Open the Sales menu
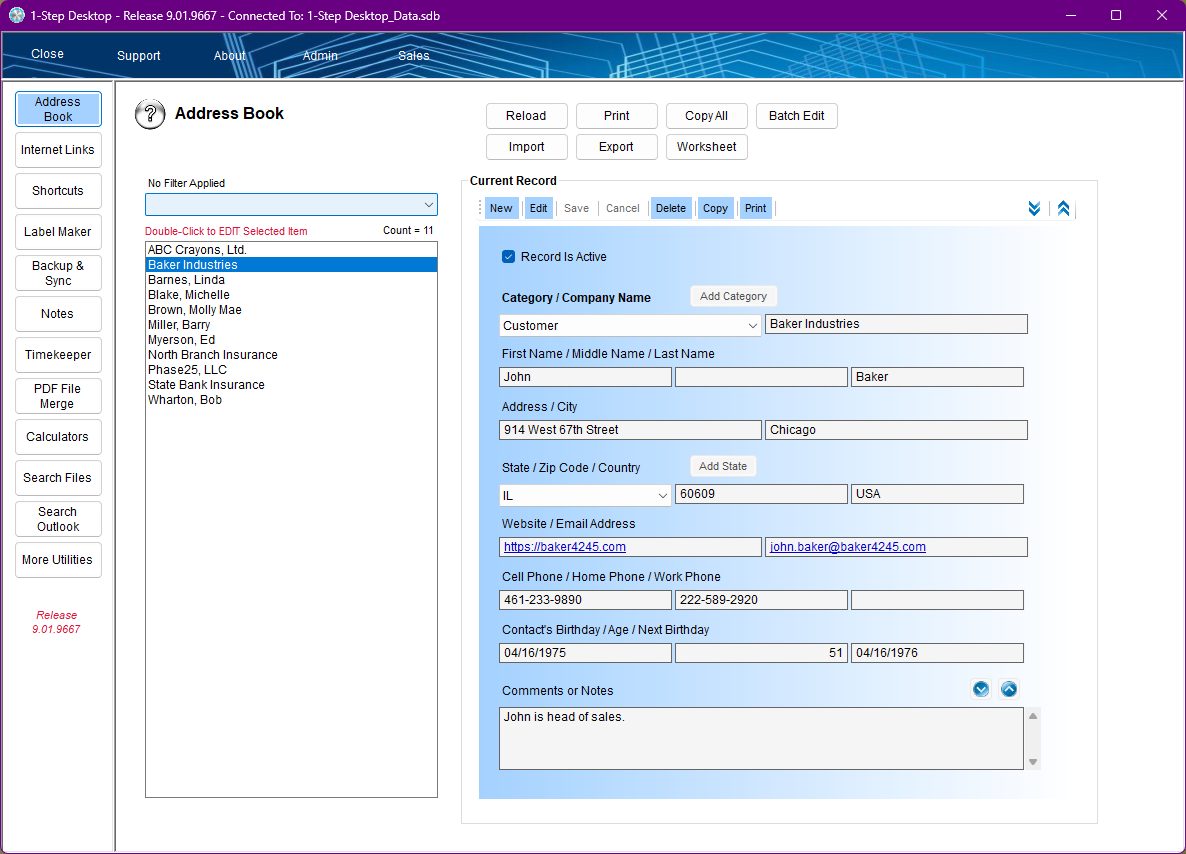The height and width of the screenshot is (854, 1186). (x=414, y=55)
